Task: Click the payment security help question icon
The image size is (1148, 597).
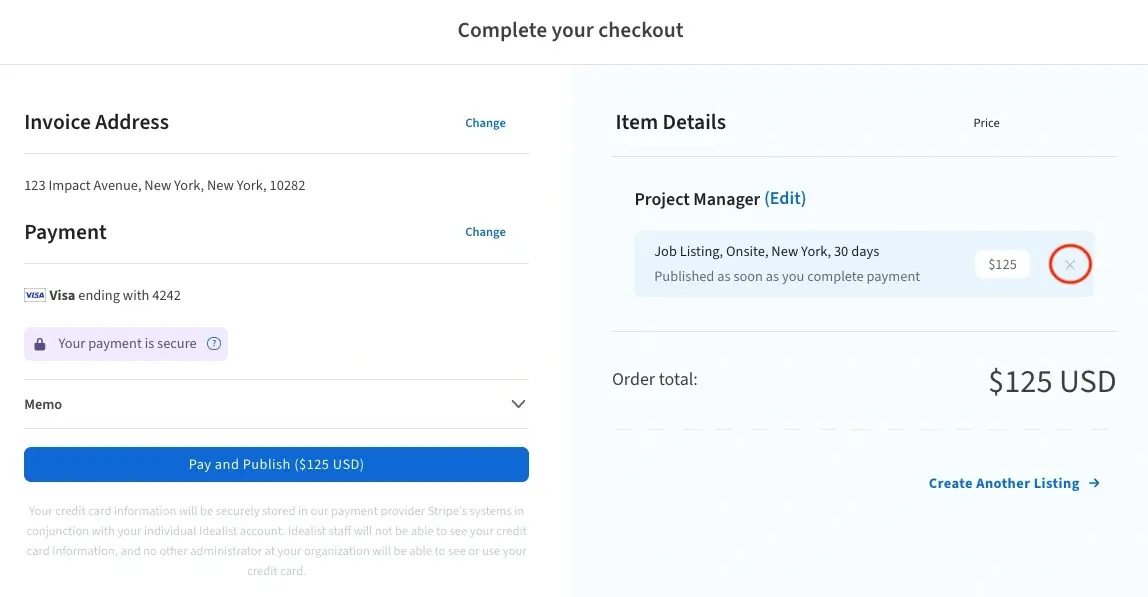Action: (214, 344)
